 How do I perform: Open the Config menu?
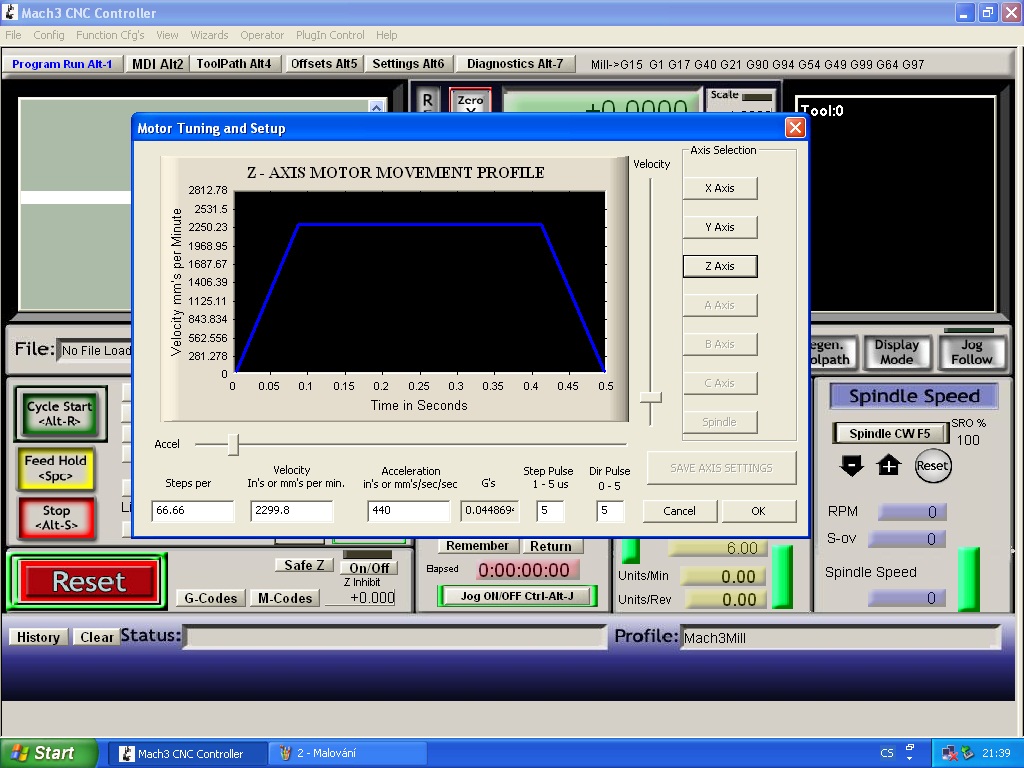click(48, 35)
